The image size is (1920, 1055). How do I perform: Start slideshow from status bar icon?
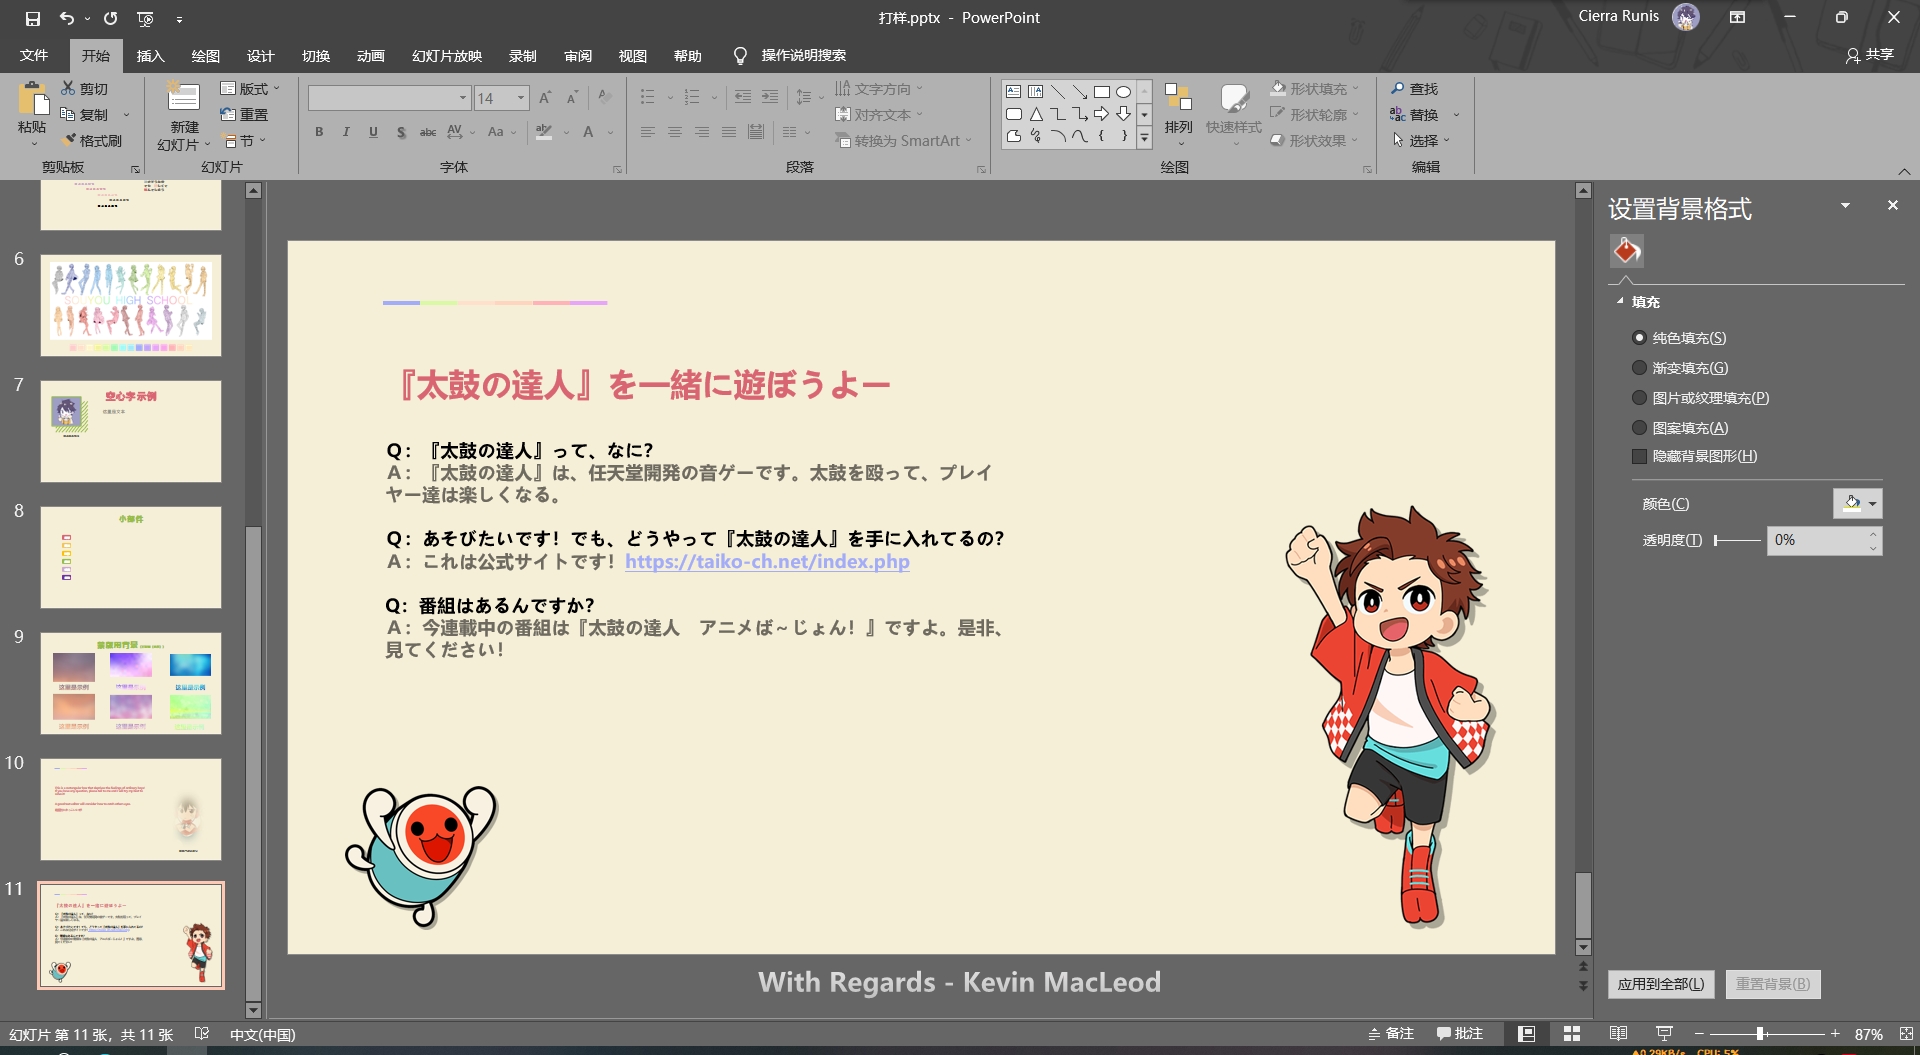1664,1033
